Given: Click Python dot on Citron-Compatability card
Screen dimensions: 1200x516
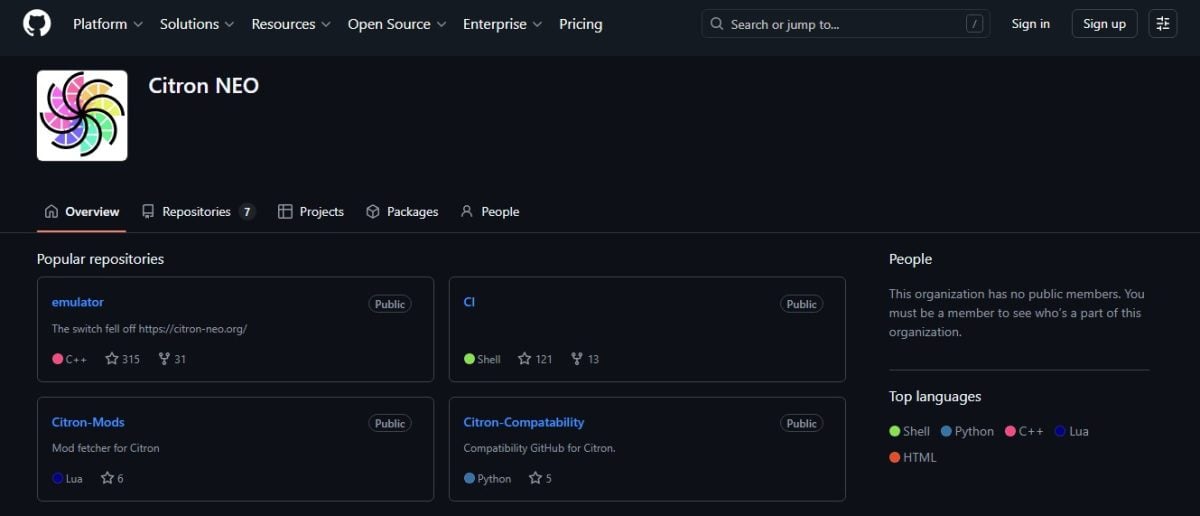Looking at the screenshot, I should (470, 479).
